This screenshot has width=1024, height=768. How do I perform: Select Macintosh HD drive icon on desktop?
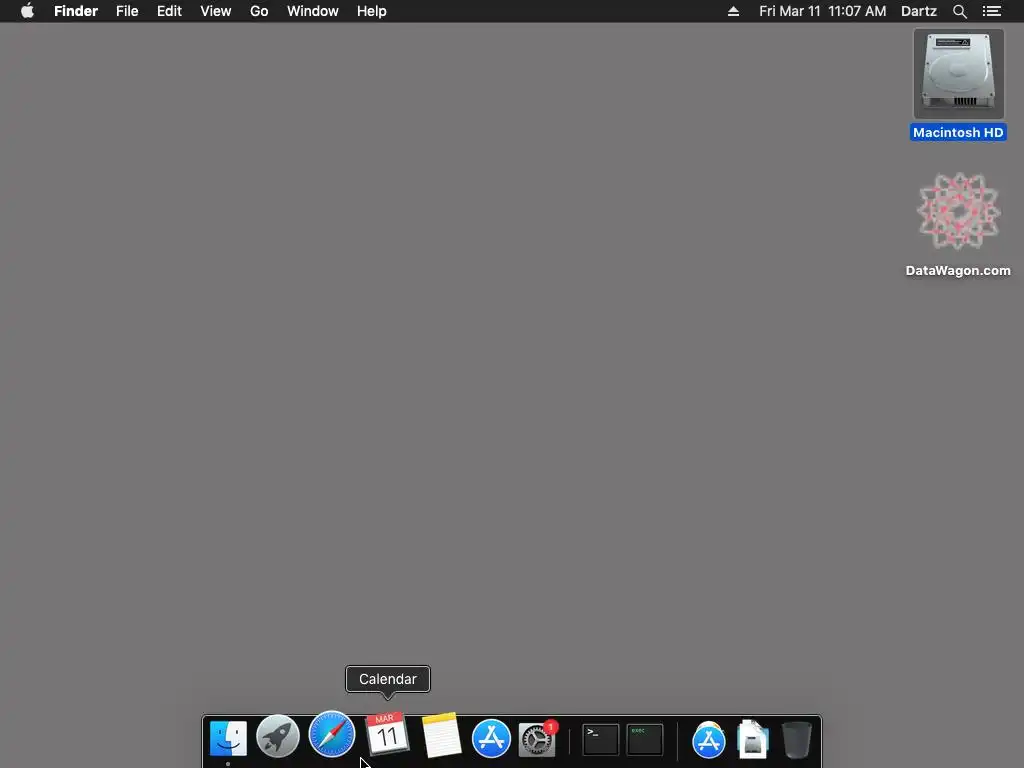(958, 74)
